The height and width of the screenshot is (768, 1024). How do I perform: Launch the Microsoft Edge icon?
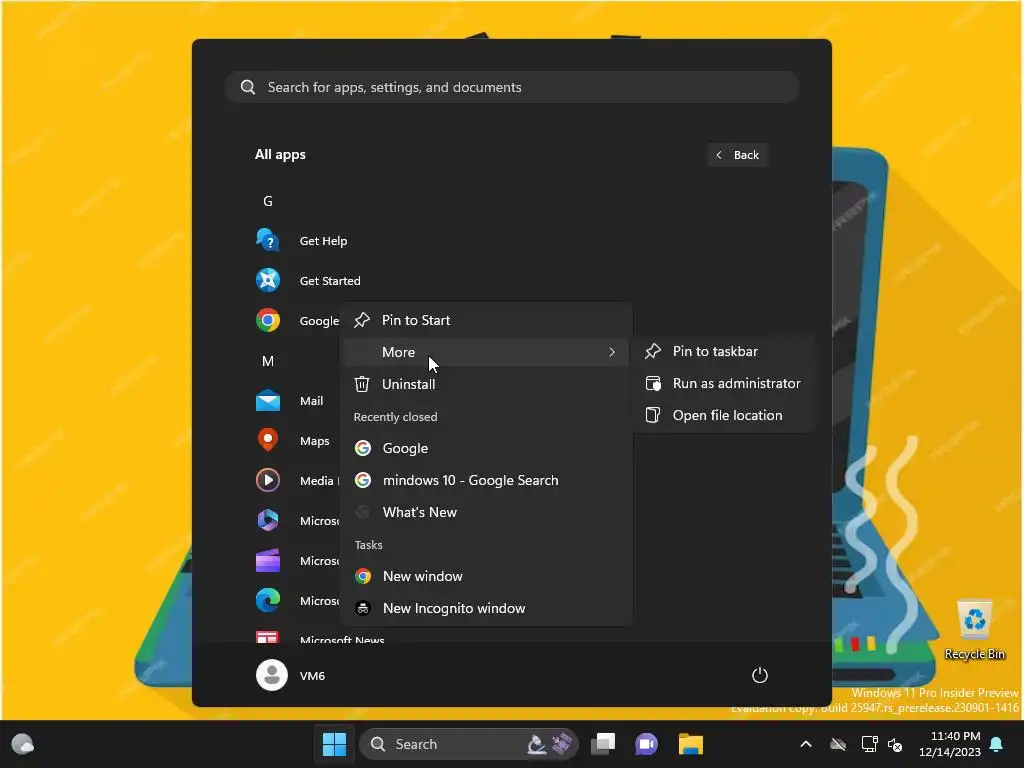268,600
